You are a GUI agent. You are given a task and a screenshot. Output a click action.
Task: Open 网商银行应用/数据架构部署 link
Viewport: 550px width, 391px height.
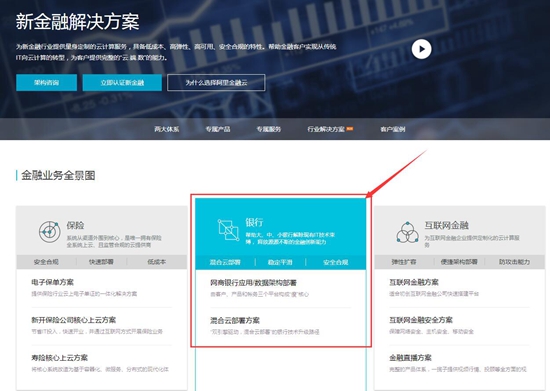click(253, 283)
